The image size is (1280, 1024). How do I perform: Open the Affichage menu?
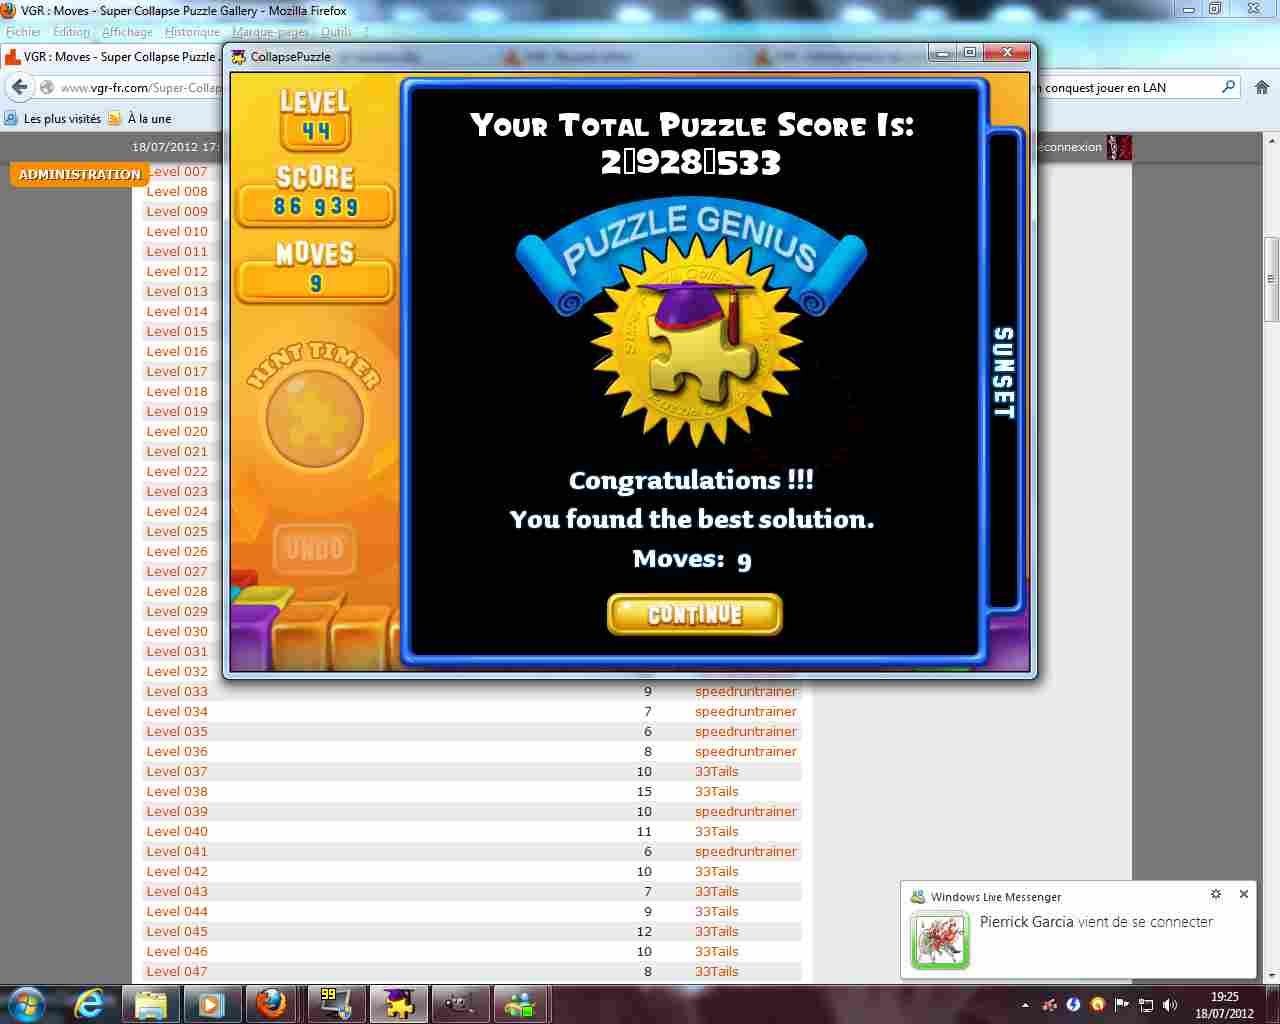click(127, 32)
